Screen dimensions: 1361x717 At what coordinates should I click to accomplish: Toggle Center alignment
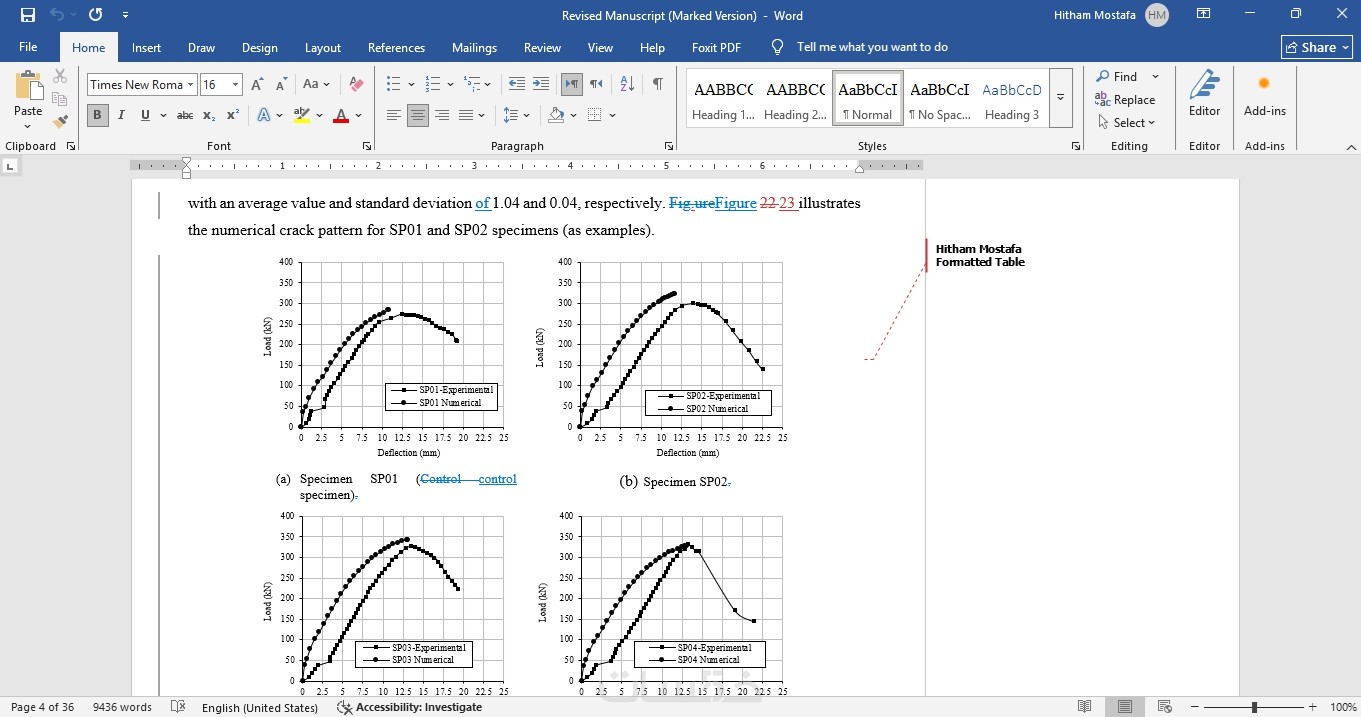[x=418, y=116]
